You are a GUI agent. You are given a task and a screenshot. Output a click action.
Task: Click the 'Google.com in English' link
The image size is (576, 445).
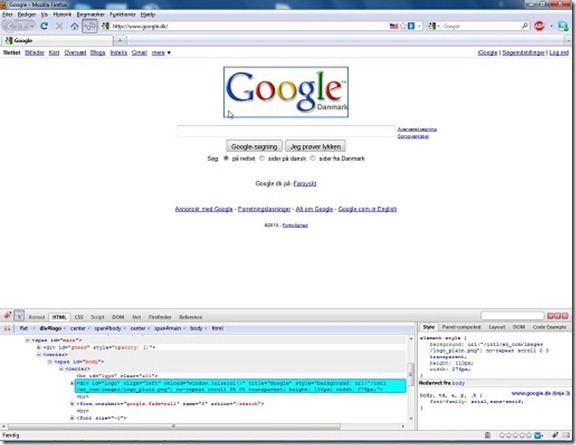[x=367, y=209]
